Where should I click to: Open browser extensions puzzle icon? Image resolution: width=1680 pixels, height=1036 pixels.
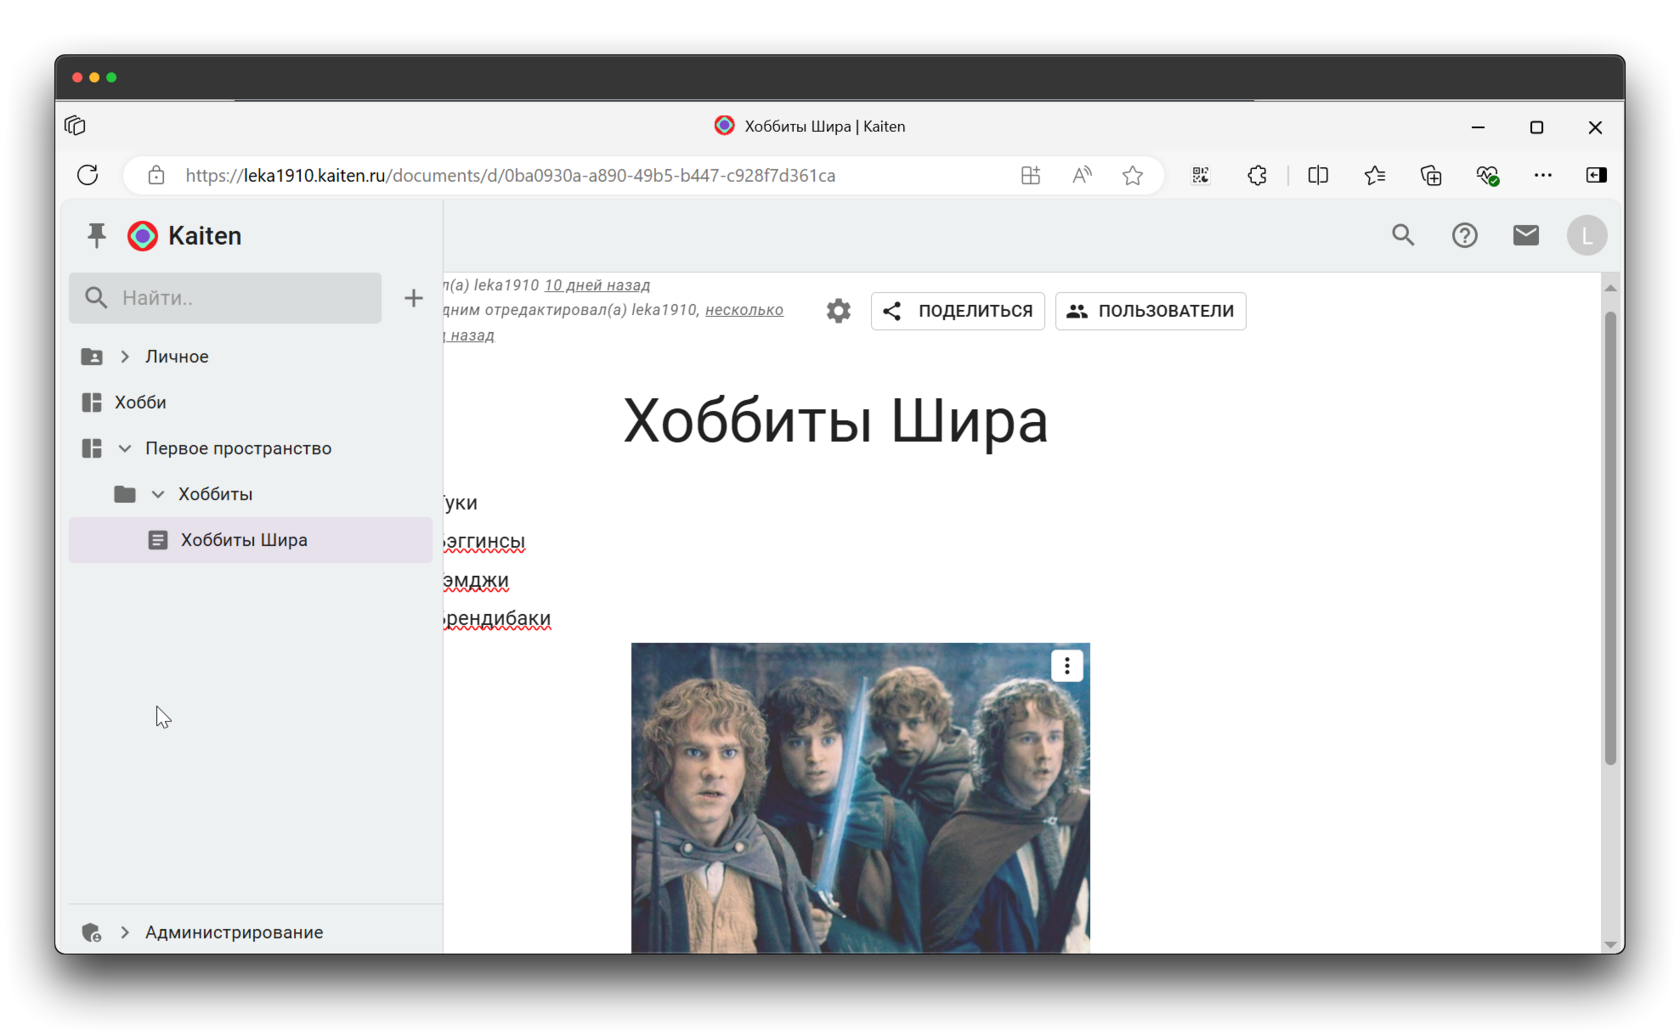tap(1257, 175)
